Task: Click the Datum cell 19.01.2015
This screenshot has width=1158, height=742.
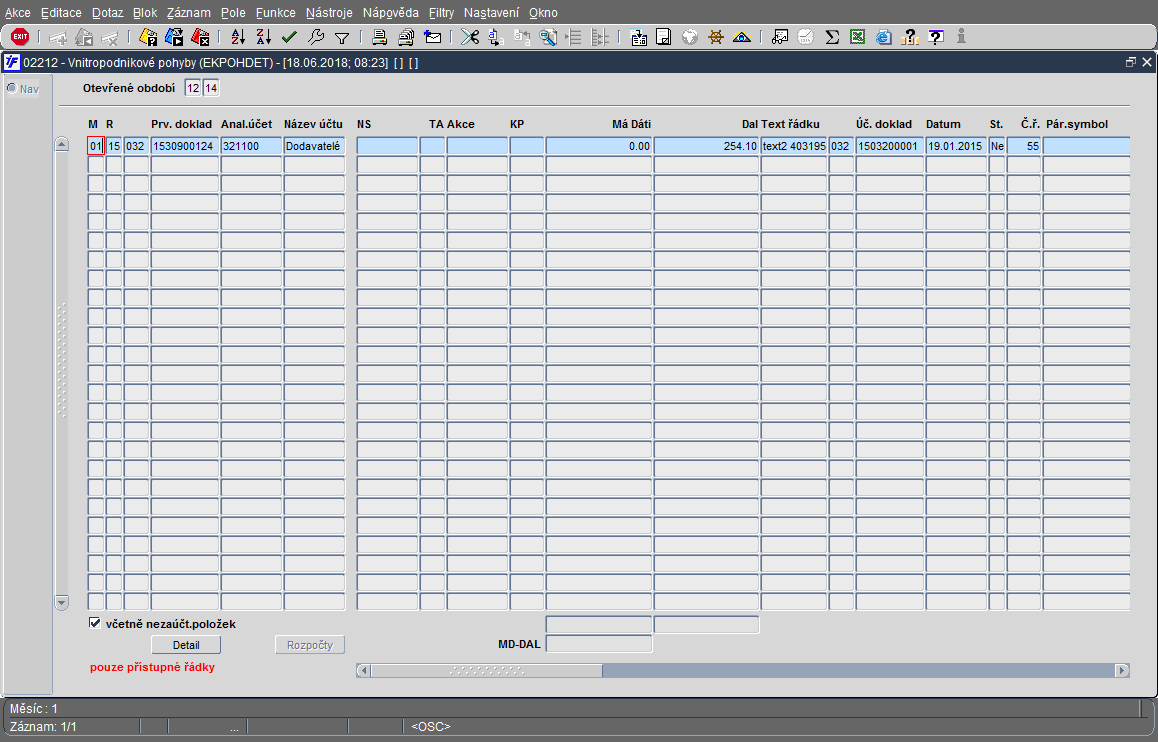Action: click(956, 146)
